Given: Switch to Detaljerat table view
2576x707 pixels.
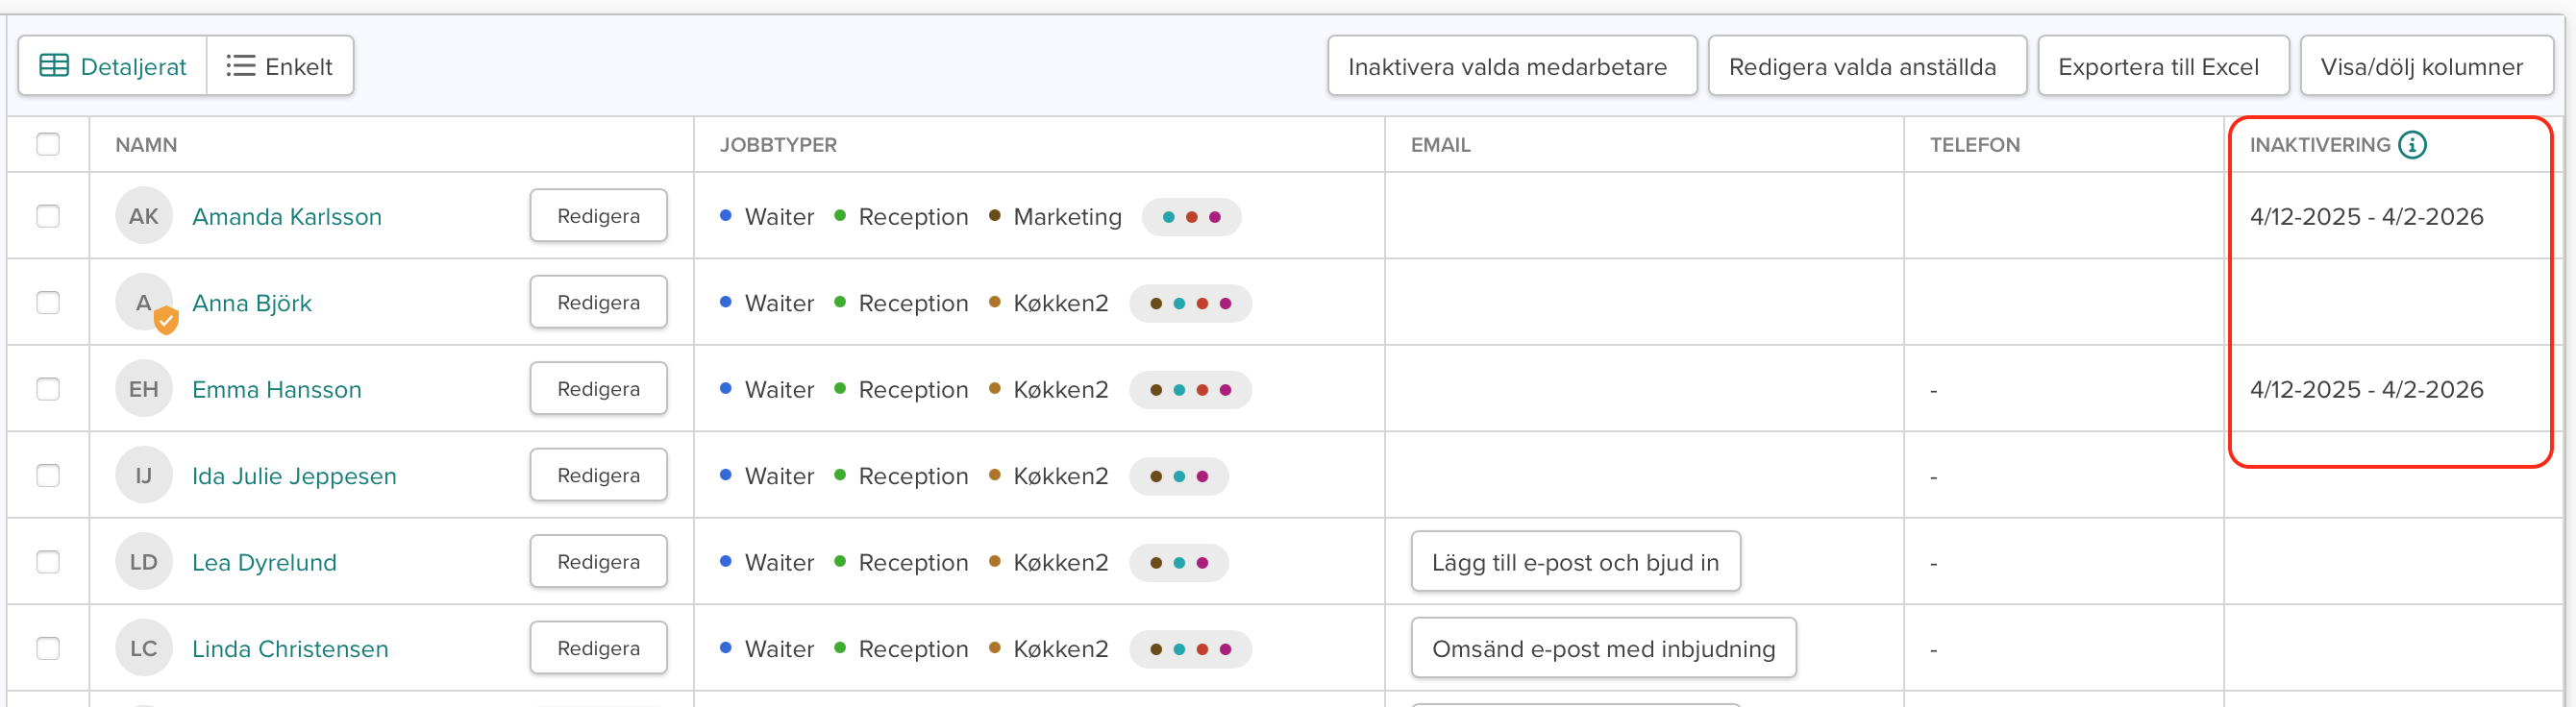Looking at the screenshot, I should coord(113,67).
